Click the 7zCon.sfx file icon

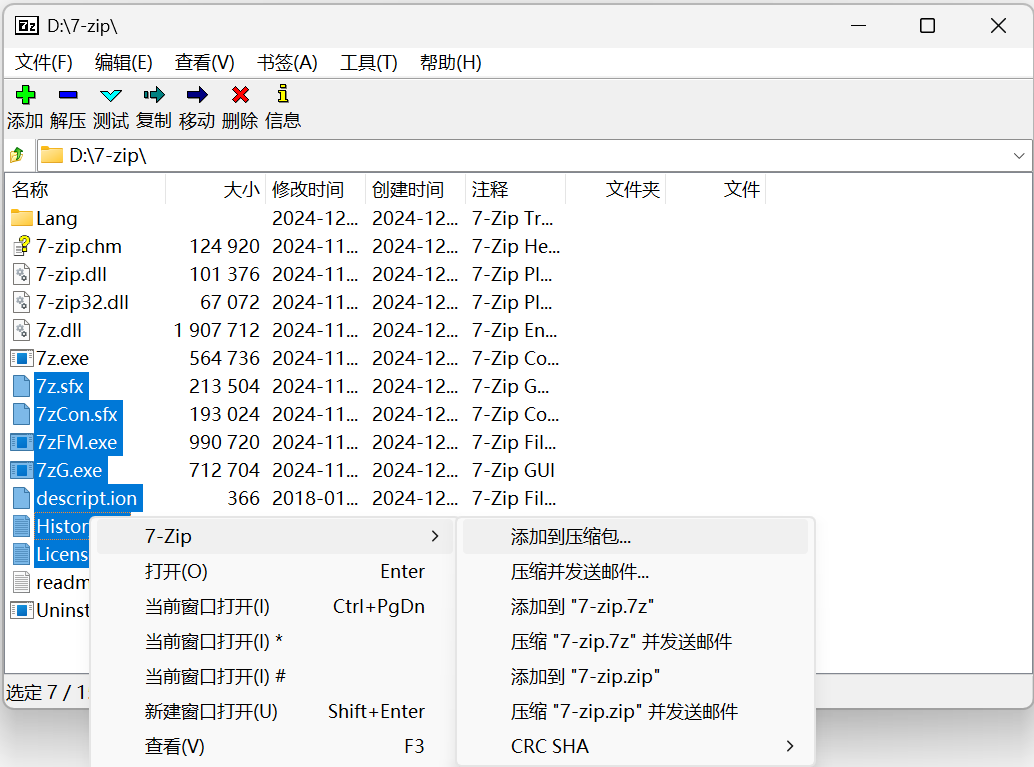click(x=22, y=414)
